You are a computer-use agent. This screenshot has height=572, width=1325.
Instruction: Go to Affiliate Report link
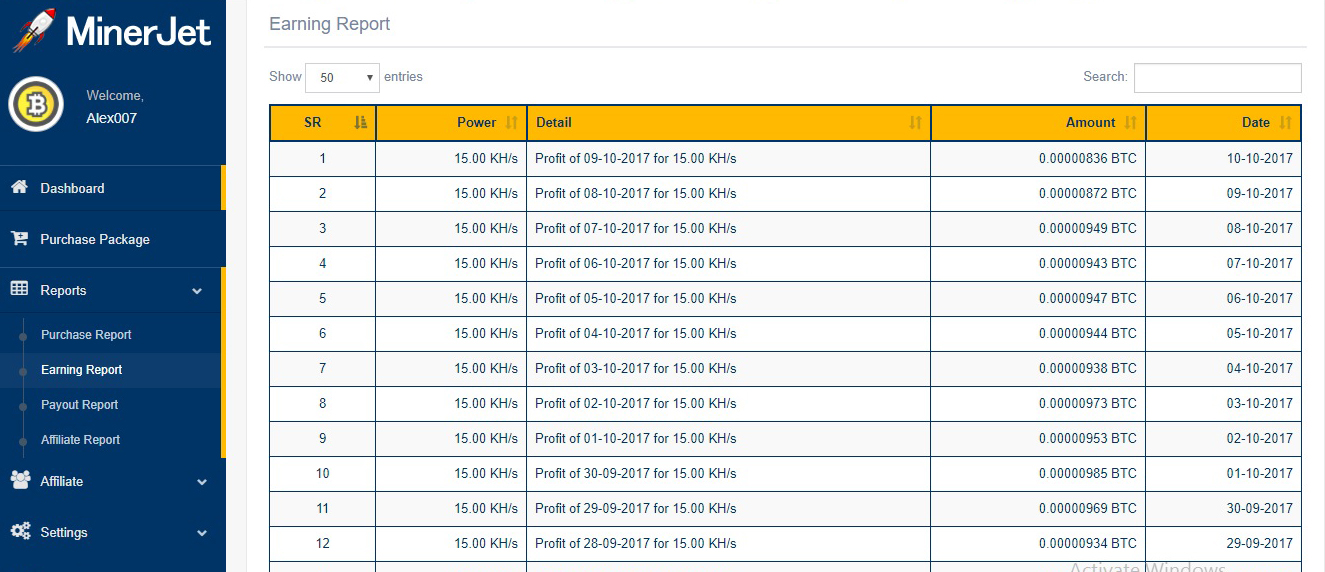point(80,440)
